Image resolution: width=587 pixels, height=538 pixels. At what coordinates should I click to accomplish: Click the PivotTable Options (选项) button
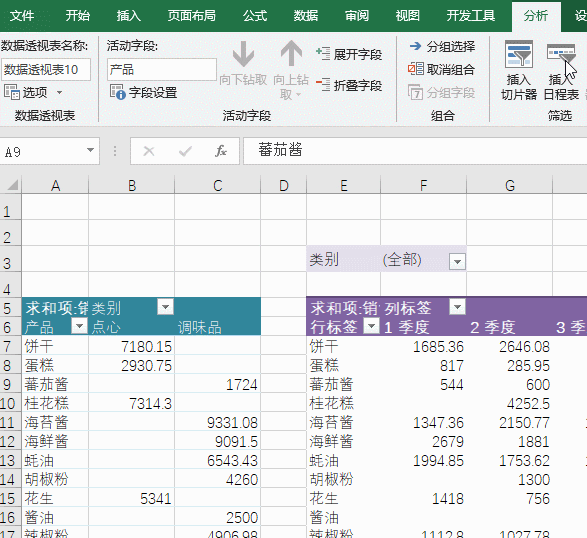(x=26, y=92)
